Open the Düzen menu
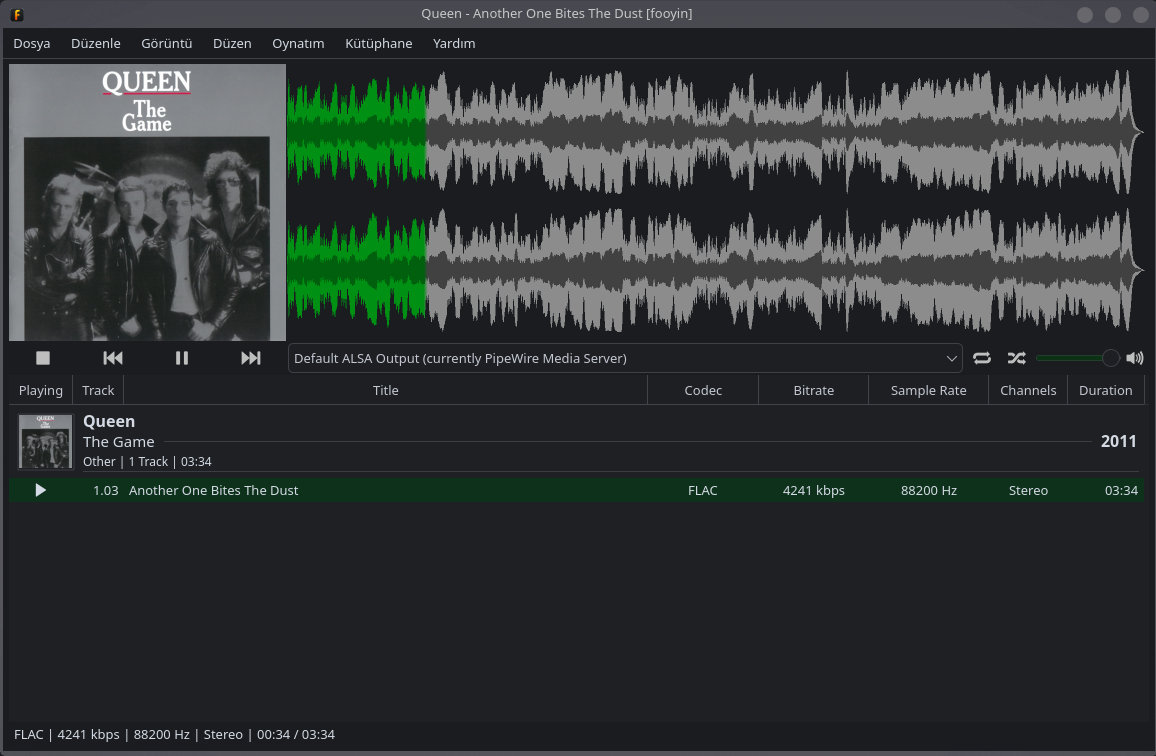The width and height of the screenshot is (1156, 756). (232, 44)
